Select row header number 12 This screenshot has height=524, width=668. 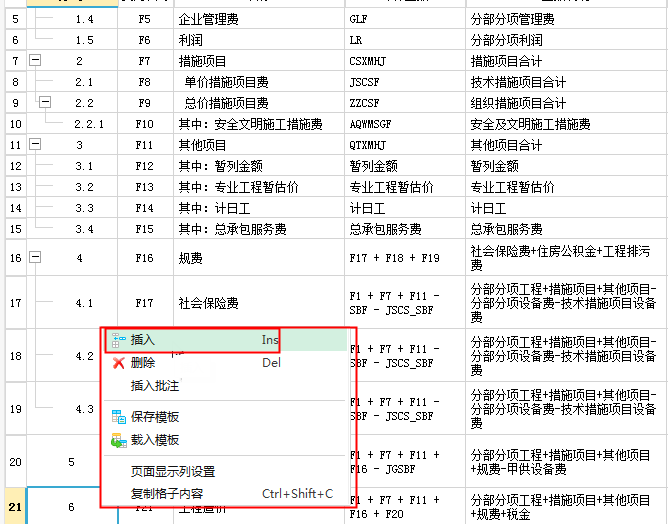tap(14, 166)
